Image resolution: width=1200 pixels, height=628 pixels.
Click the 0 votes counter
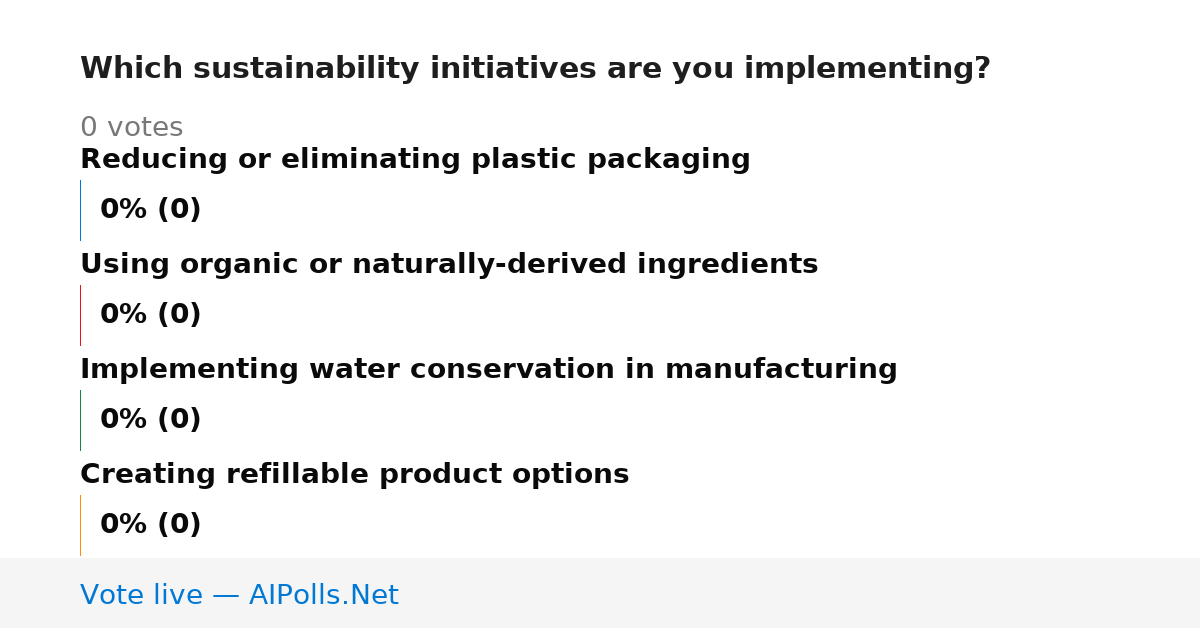click(x=131, y=127)
